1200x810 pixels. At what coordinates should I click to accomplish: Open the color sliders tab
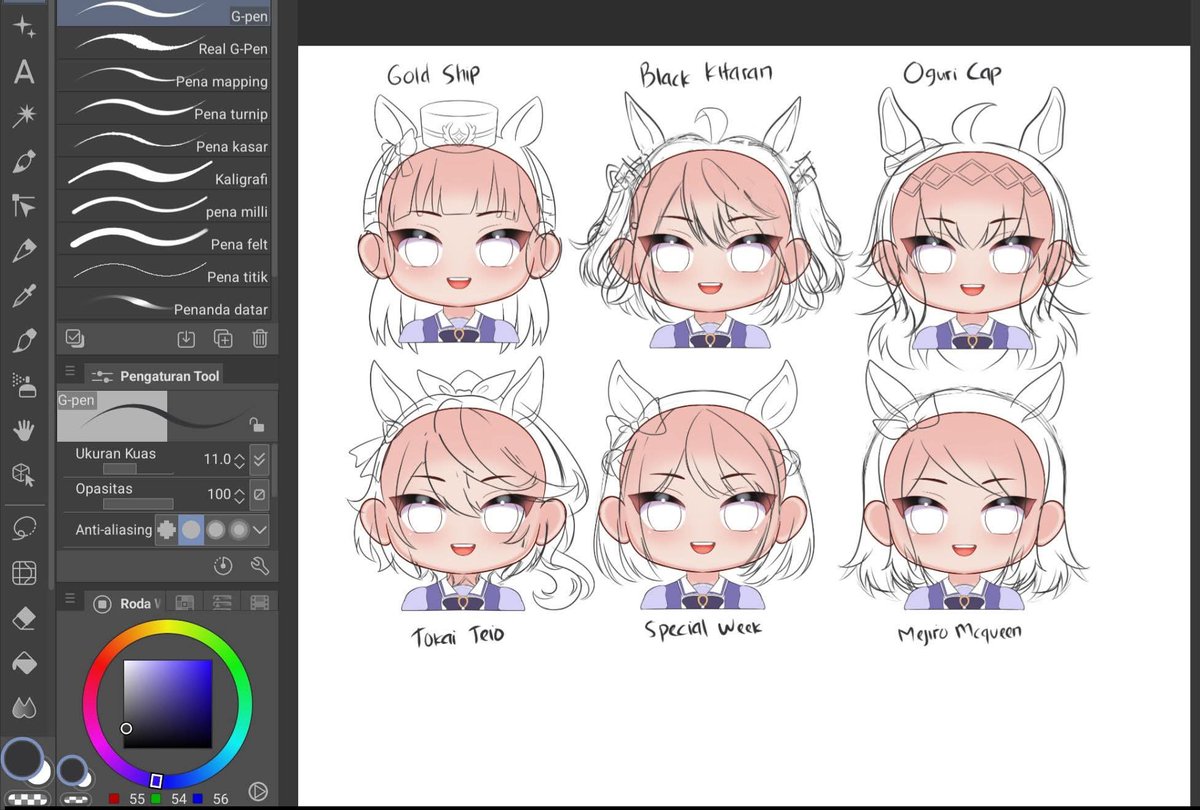(221, 603)
